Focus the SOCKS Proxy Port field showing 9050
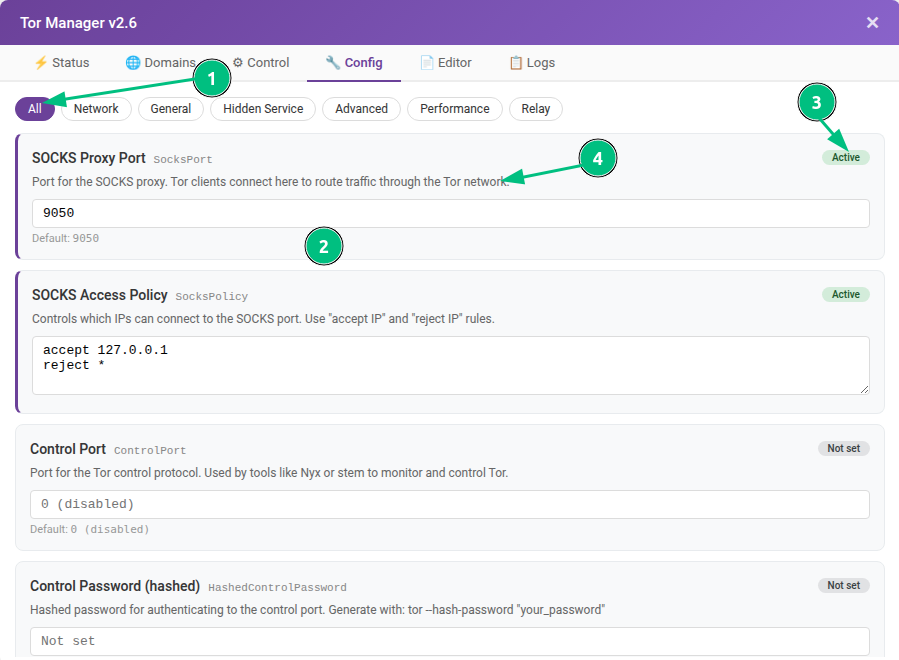This screenshot has height=660, width=899. (451, 213)
